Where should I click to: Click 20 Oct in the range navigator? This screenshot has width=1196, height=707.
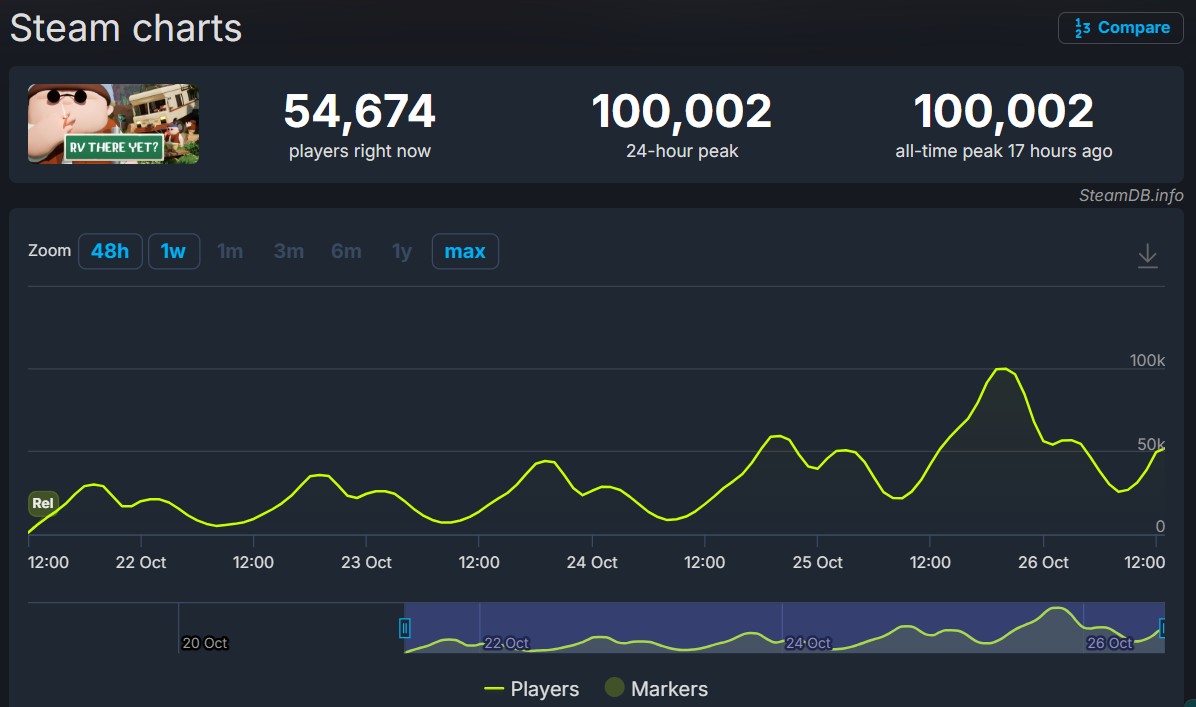point(204,643)
